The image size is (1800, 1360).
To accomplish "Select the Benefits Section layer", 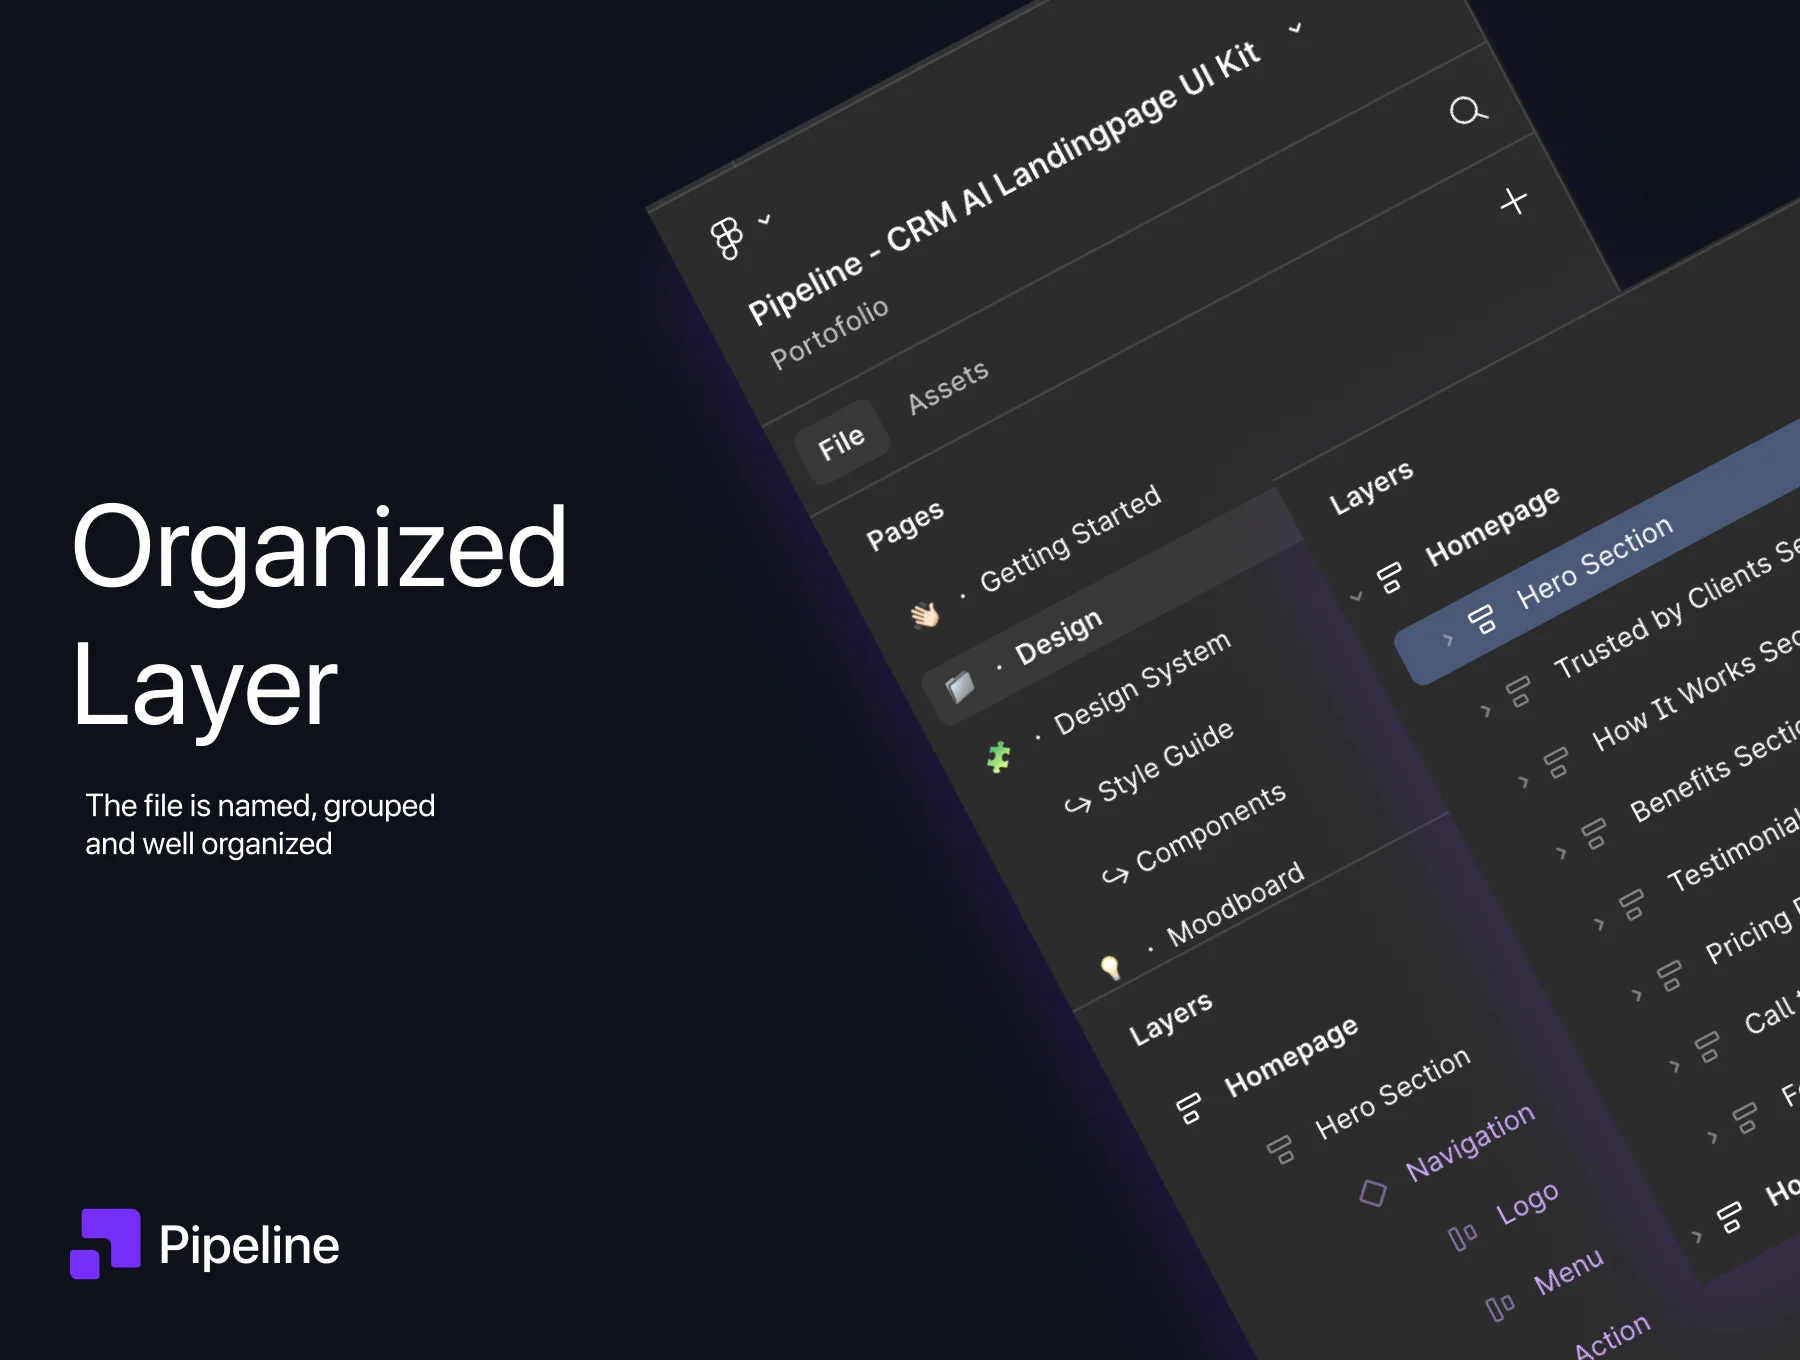I will 1714,772.
